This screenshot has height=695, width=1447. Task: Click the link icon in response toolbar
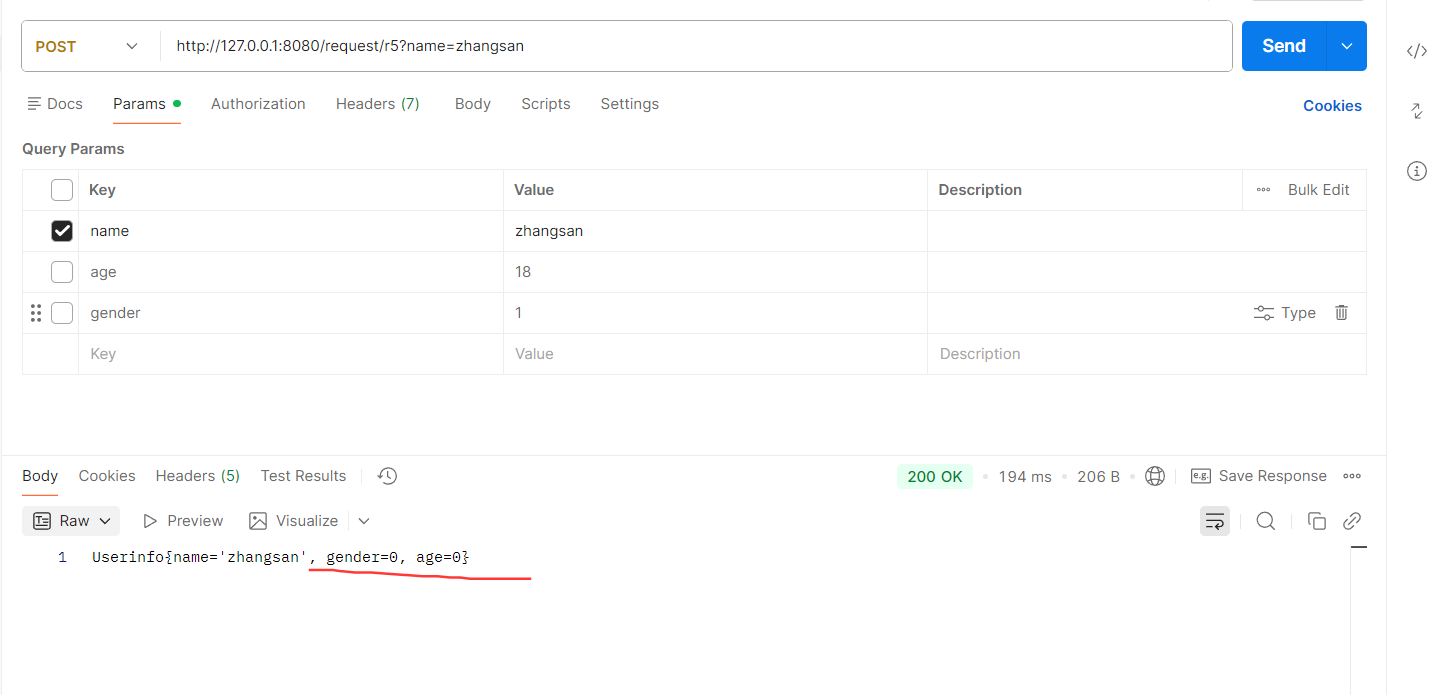1352,521
